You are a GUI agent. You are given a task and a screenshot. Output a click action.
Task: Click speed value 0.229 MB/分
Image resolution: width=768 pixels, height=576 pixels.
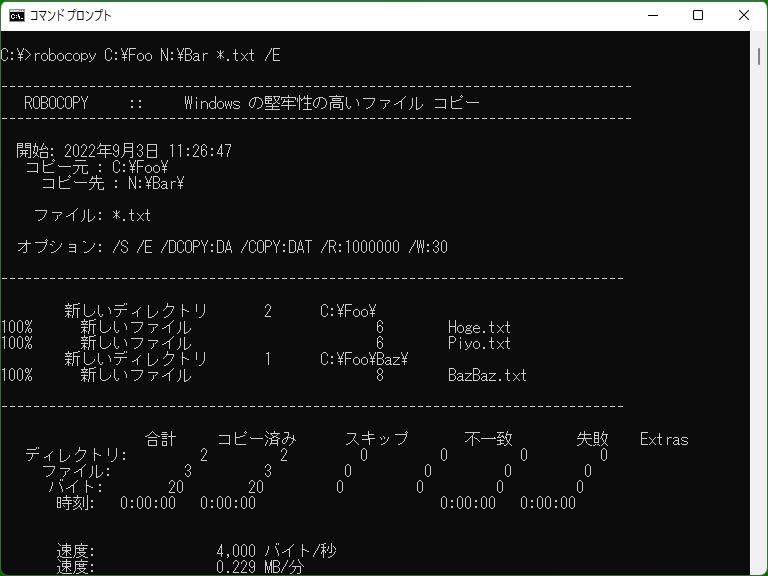pyautogui.click(x=260, y=567)
